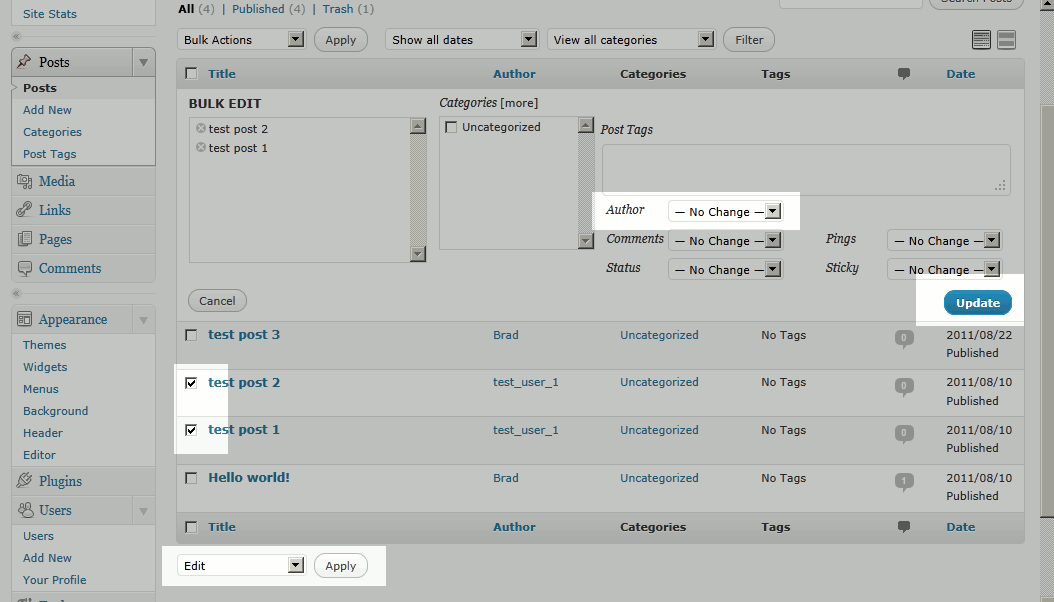Screen dimensions: 1054x602
Task: Click the Plugins icon in sidebar
Action: (x=24, y=481)
